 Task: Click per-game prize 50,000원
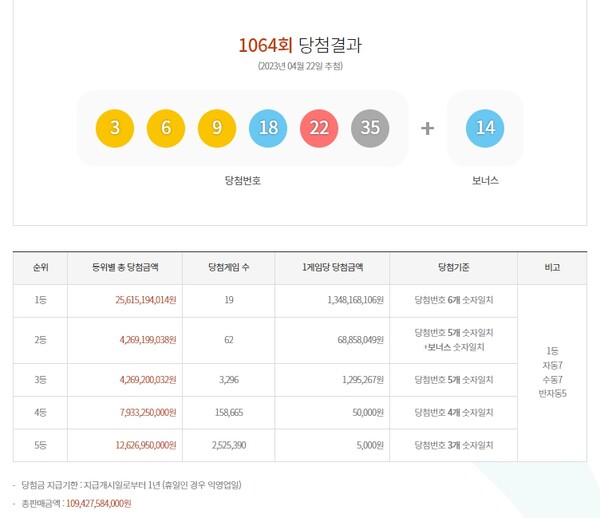368,412
